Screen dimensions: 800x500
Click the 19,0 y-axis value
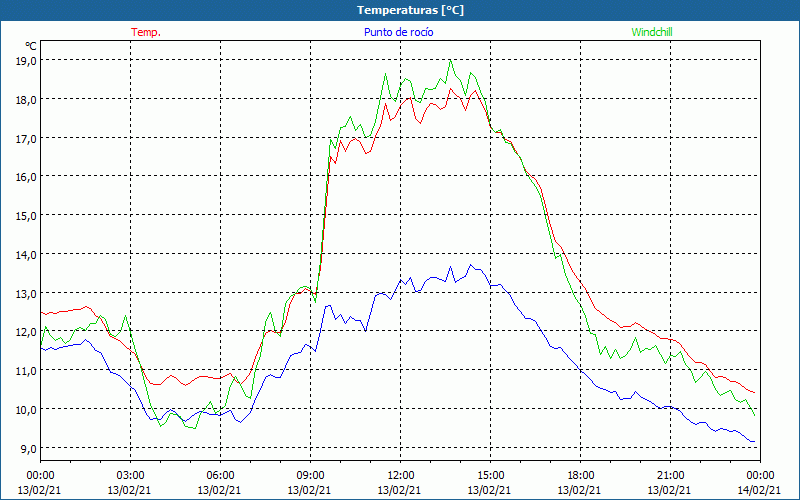[x=27, y=60]
